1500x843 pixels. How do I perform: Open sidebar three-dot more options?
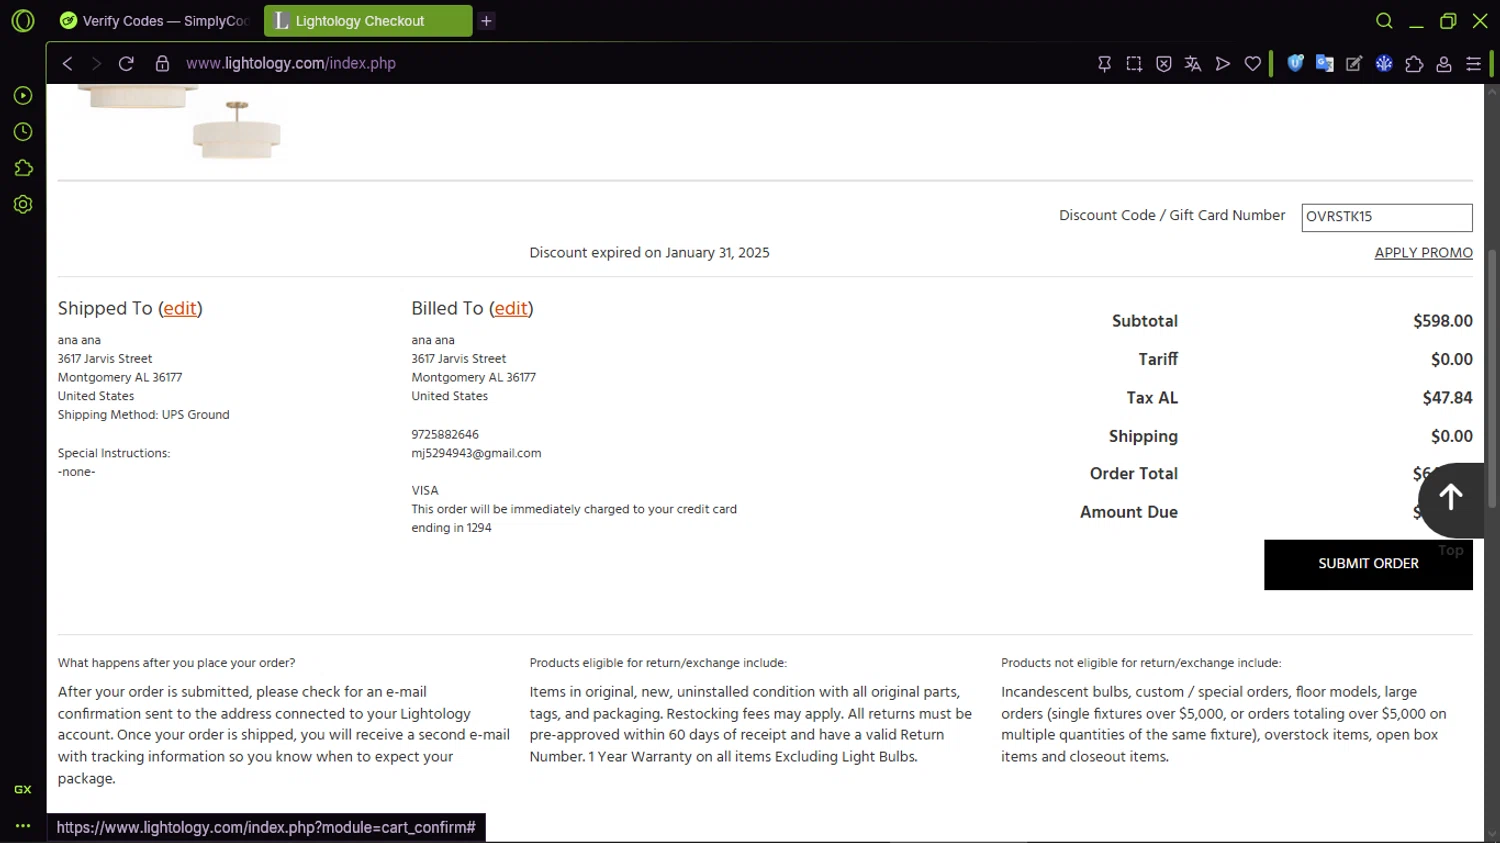click(23, 826)
